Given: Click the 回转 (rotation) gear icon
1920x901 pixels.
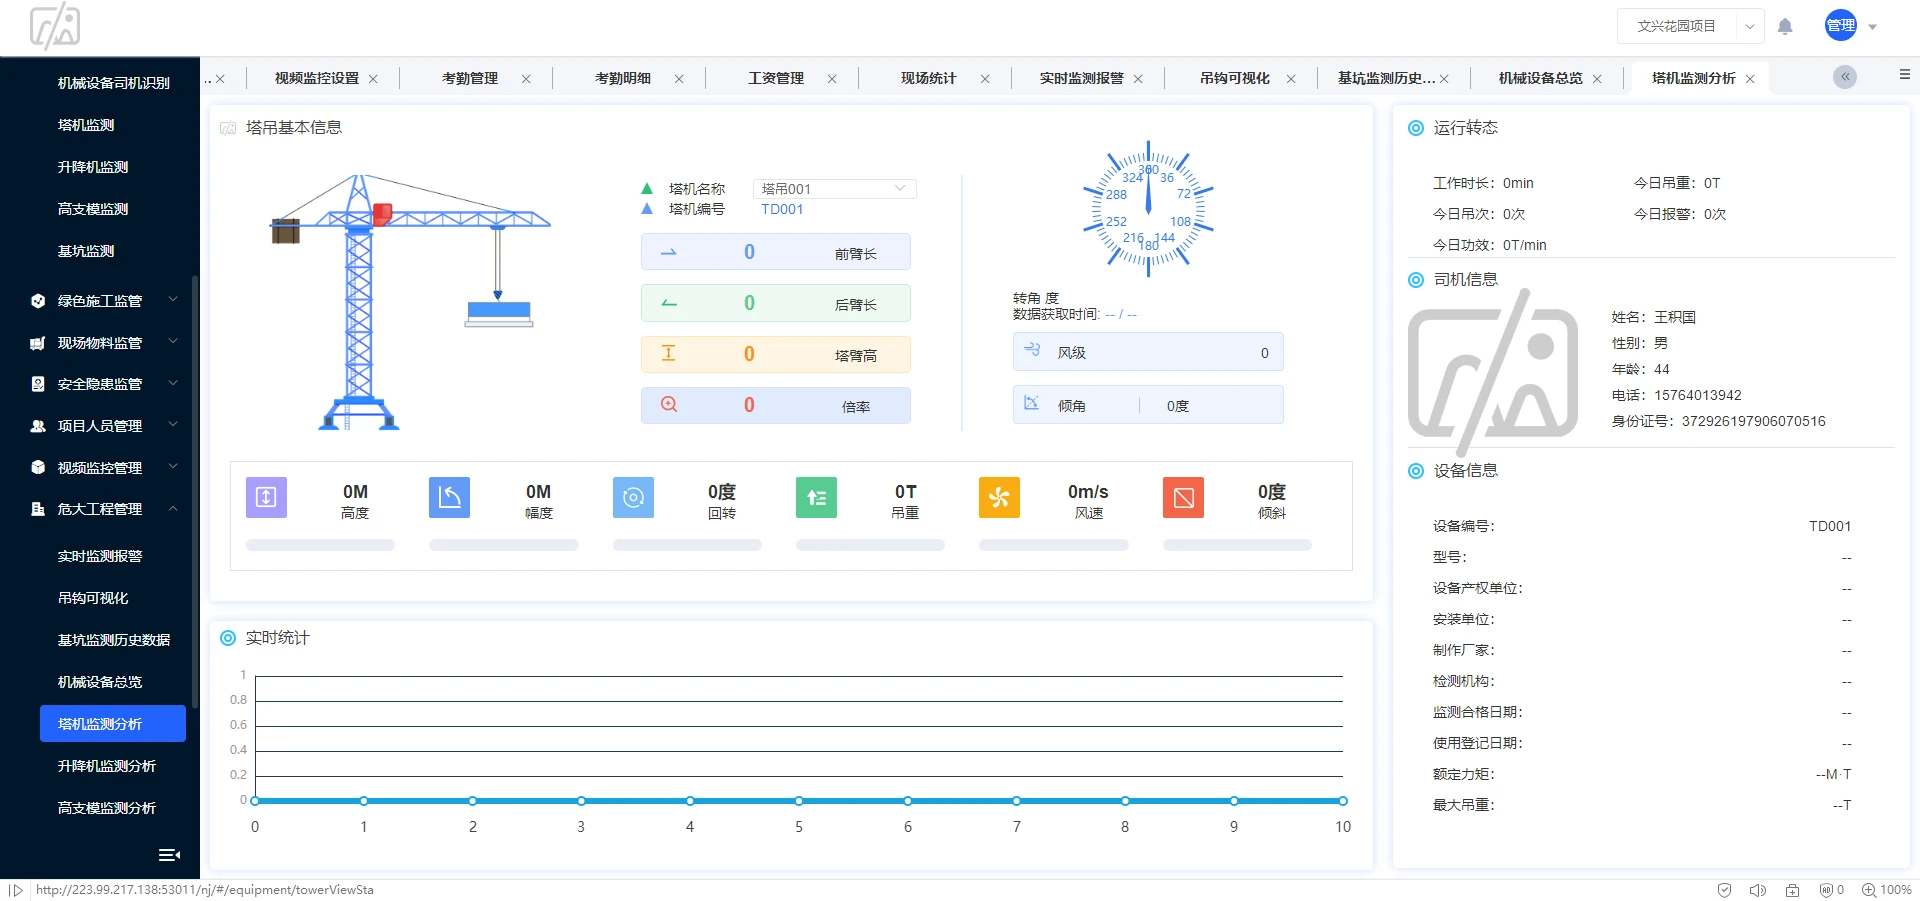Looking at the screenshot, I should 633,497.
